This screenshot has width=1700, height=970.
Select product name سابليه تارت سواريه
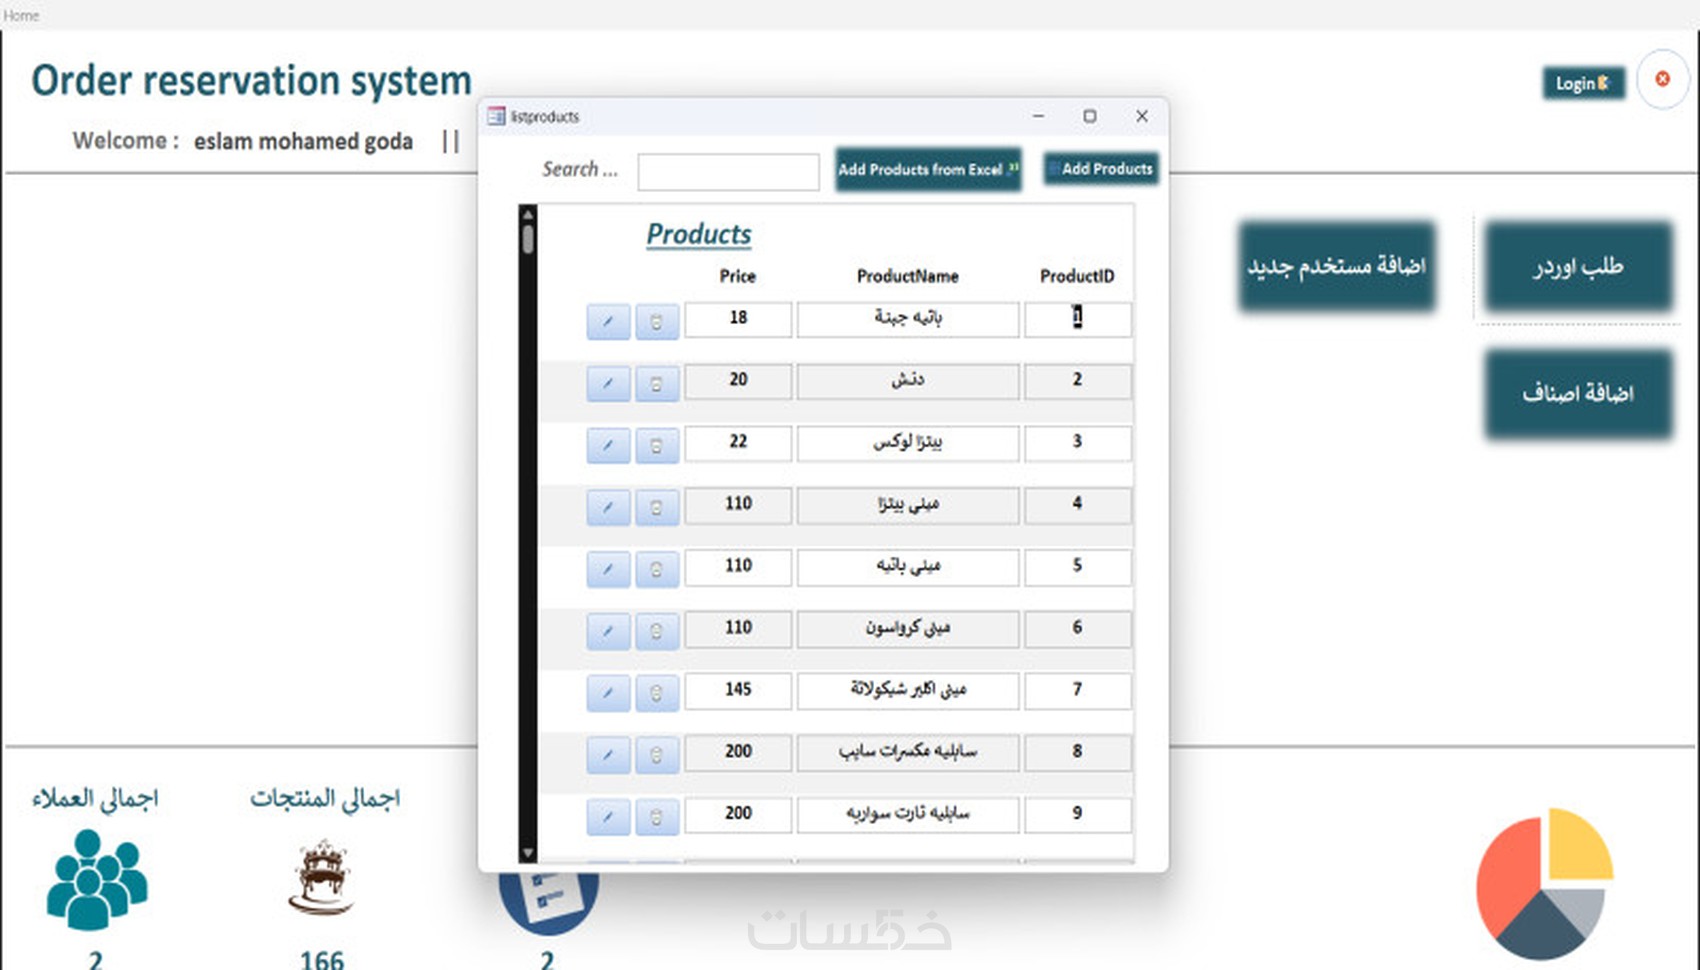pos(908,815)
